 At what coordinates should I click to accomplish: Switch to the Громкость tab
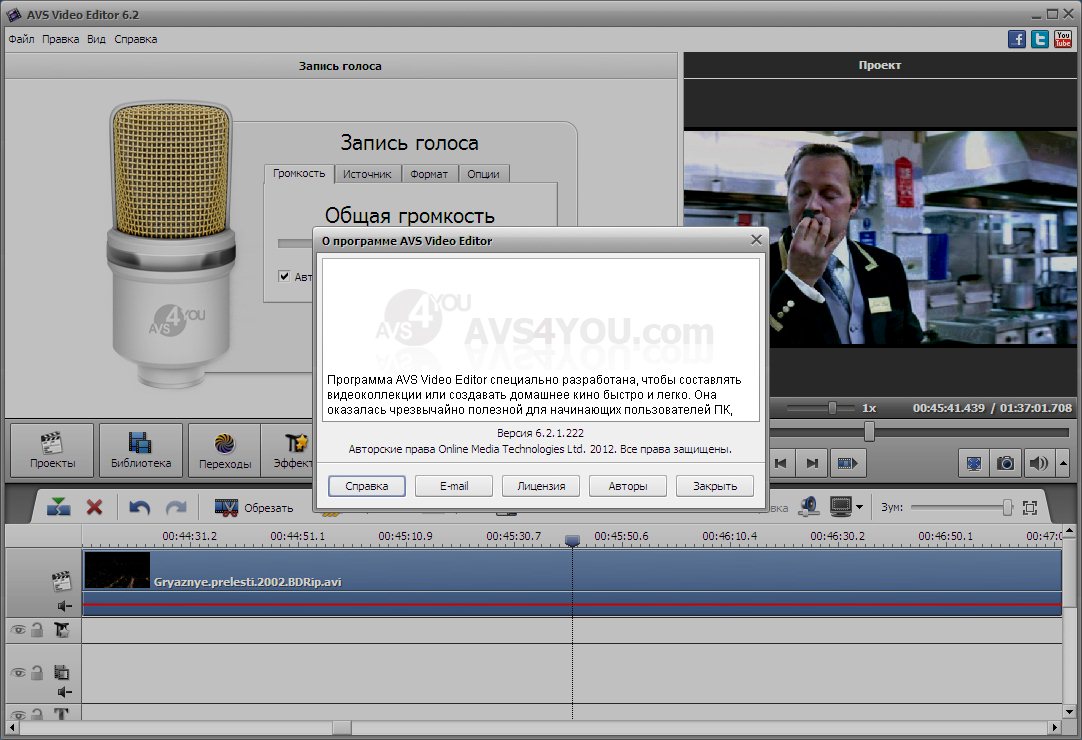(299, 173)
